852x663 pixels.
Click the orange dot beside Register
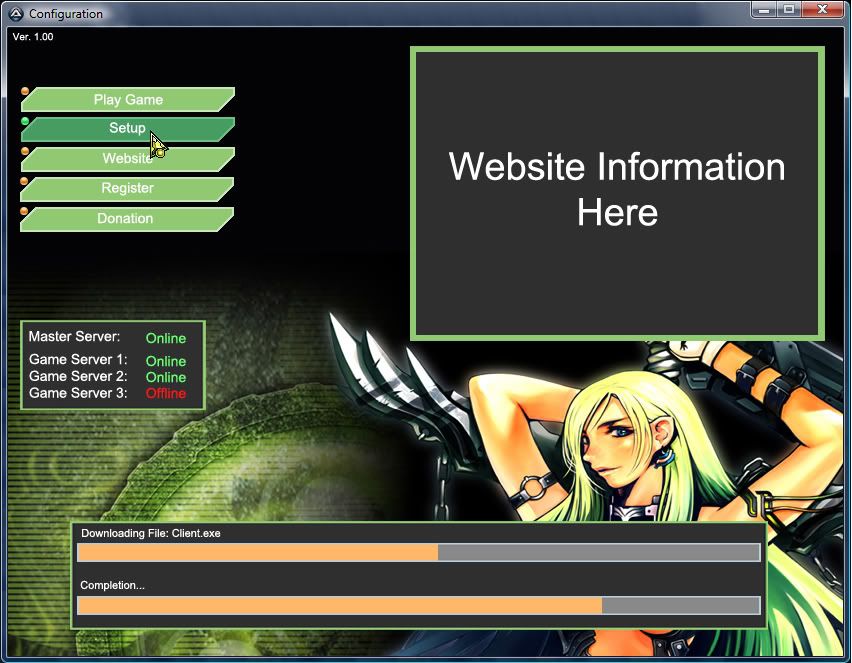click(24, 180)
